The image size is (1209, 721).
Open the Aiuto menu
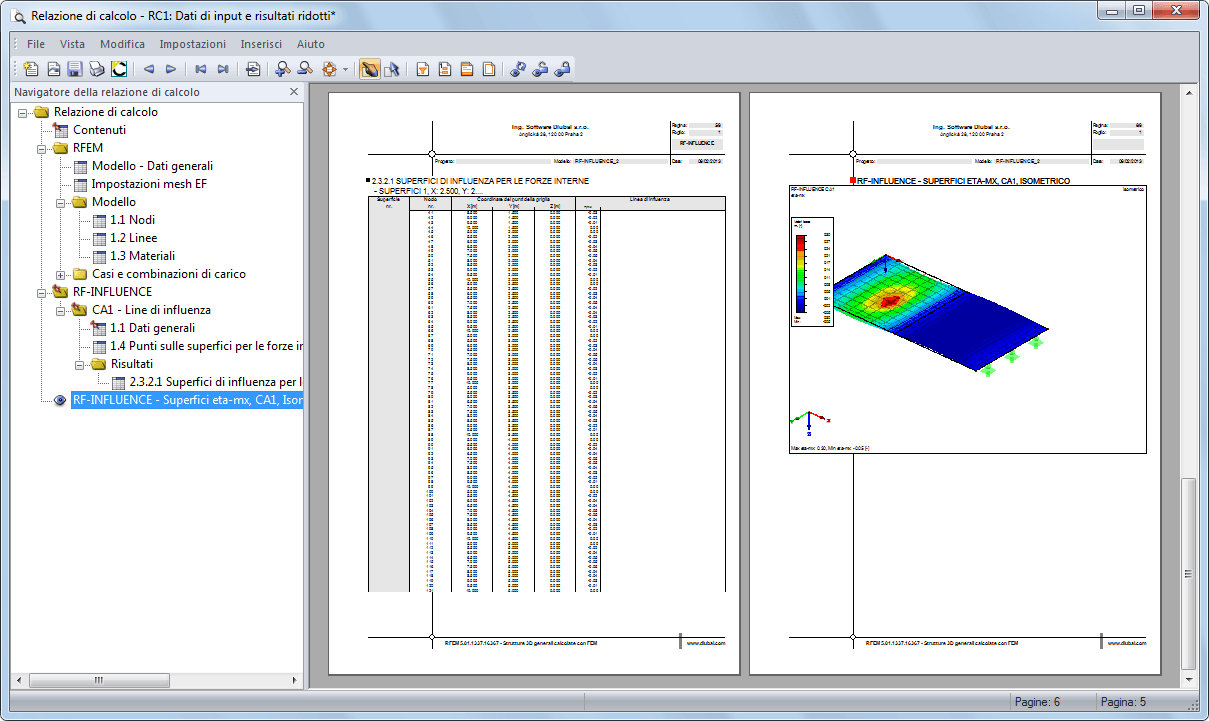click(x=310, y=44)
